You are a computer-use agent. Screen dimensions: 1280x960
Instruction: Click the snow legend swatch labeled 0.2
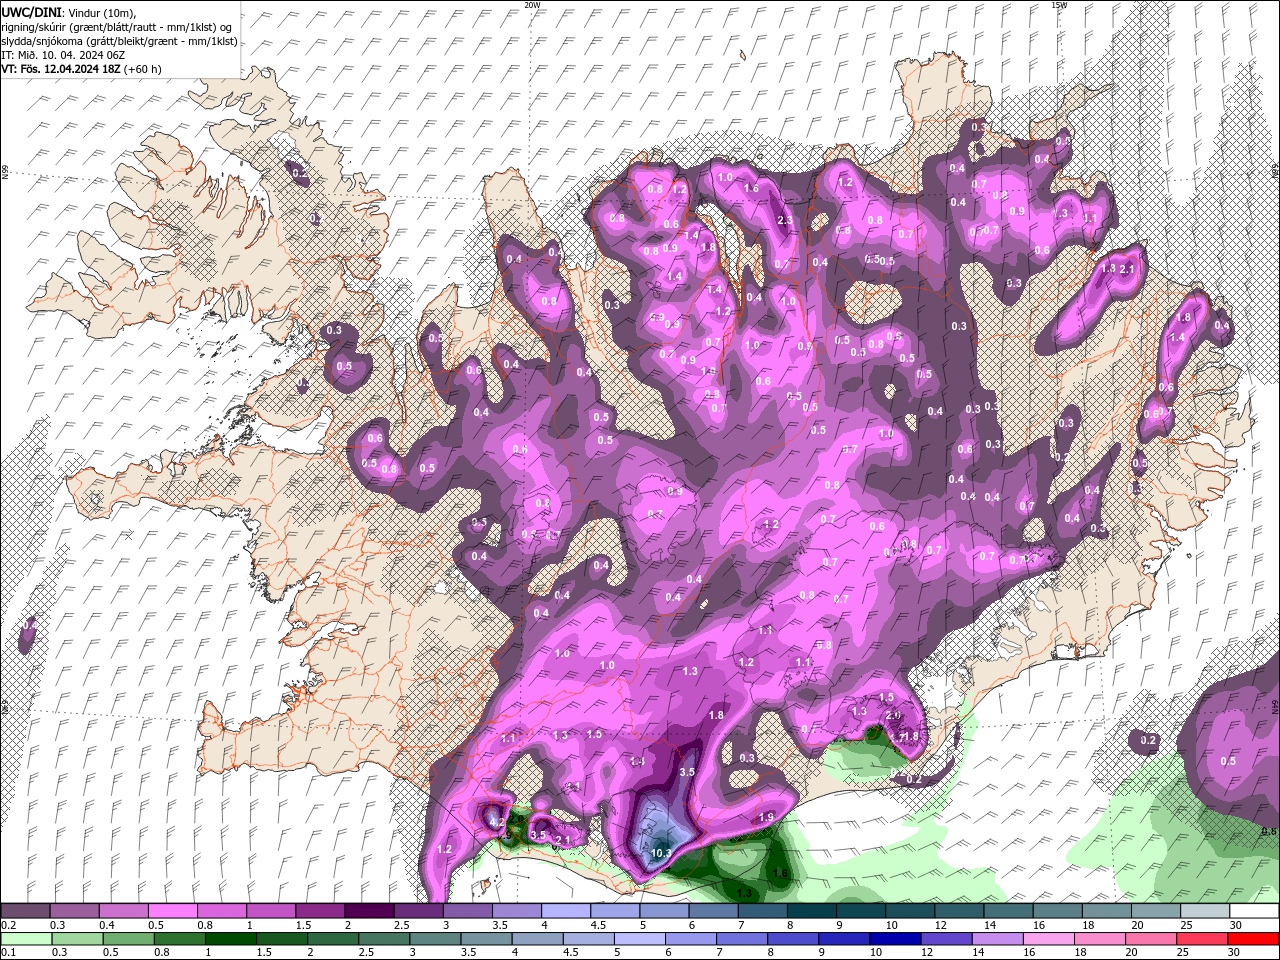pyautogui.click(x=25, y=911)
